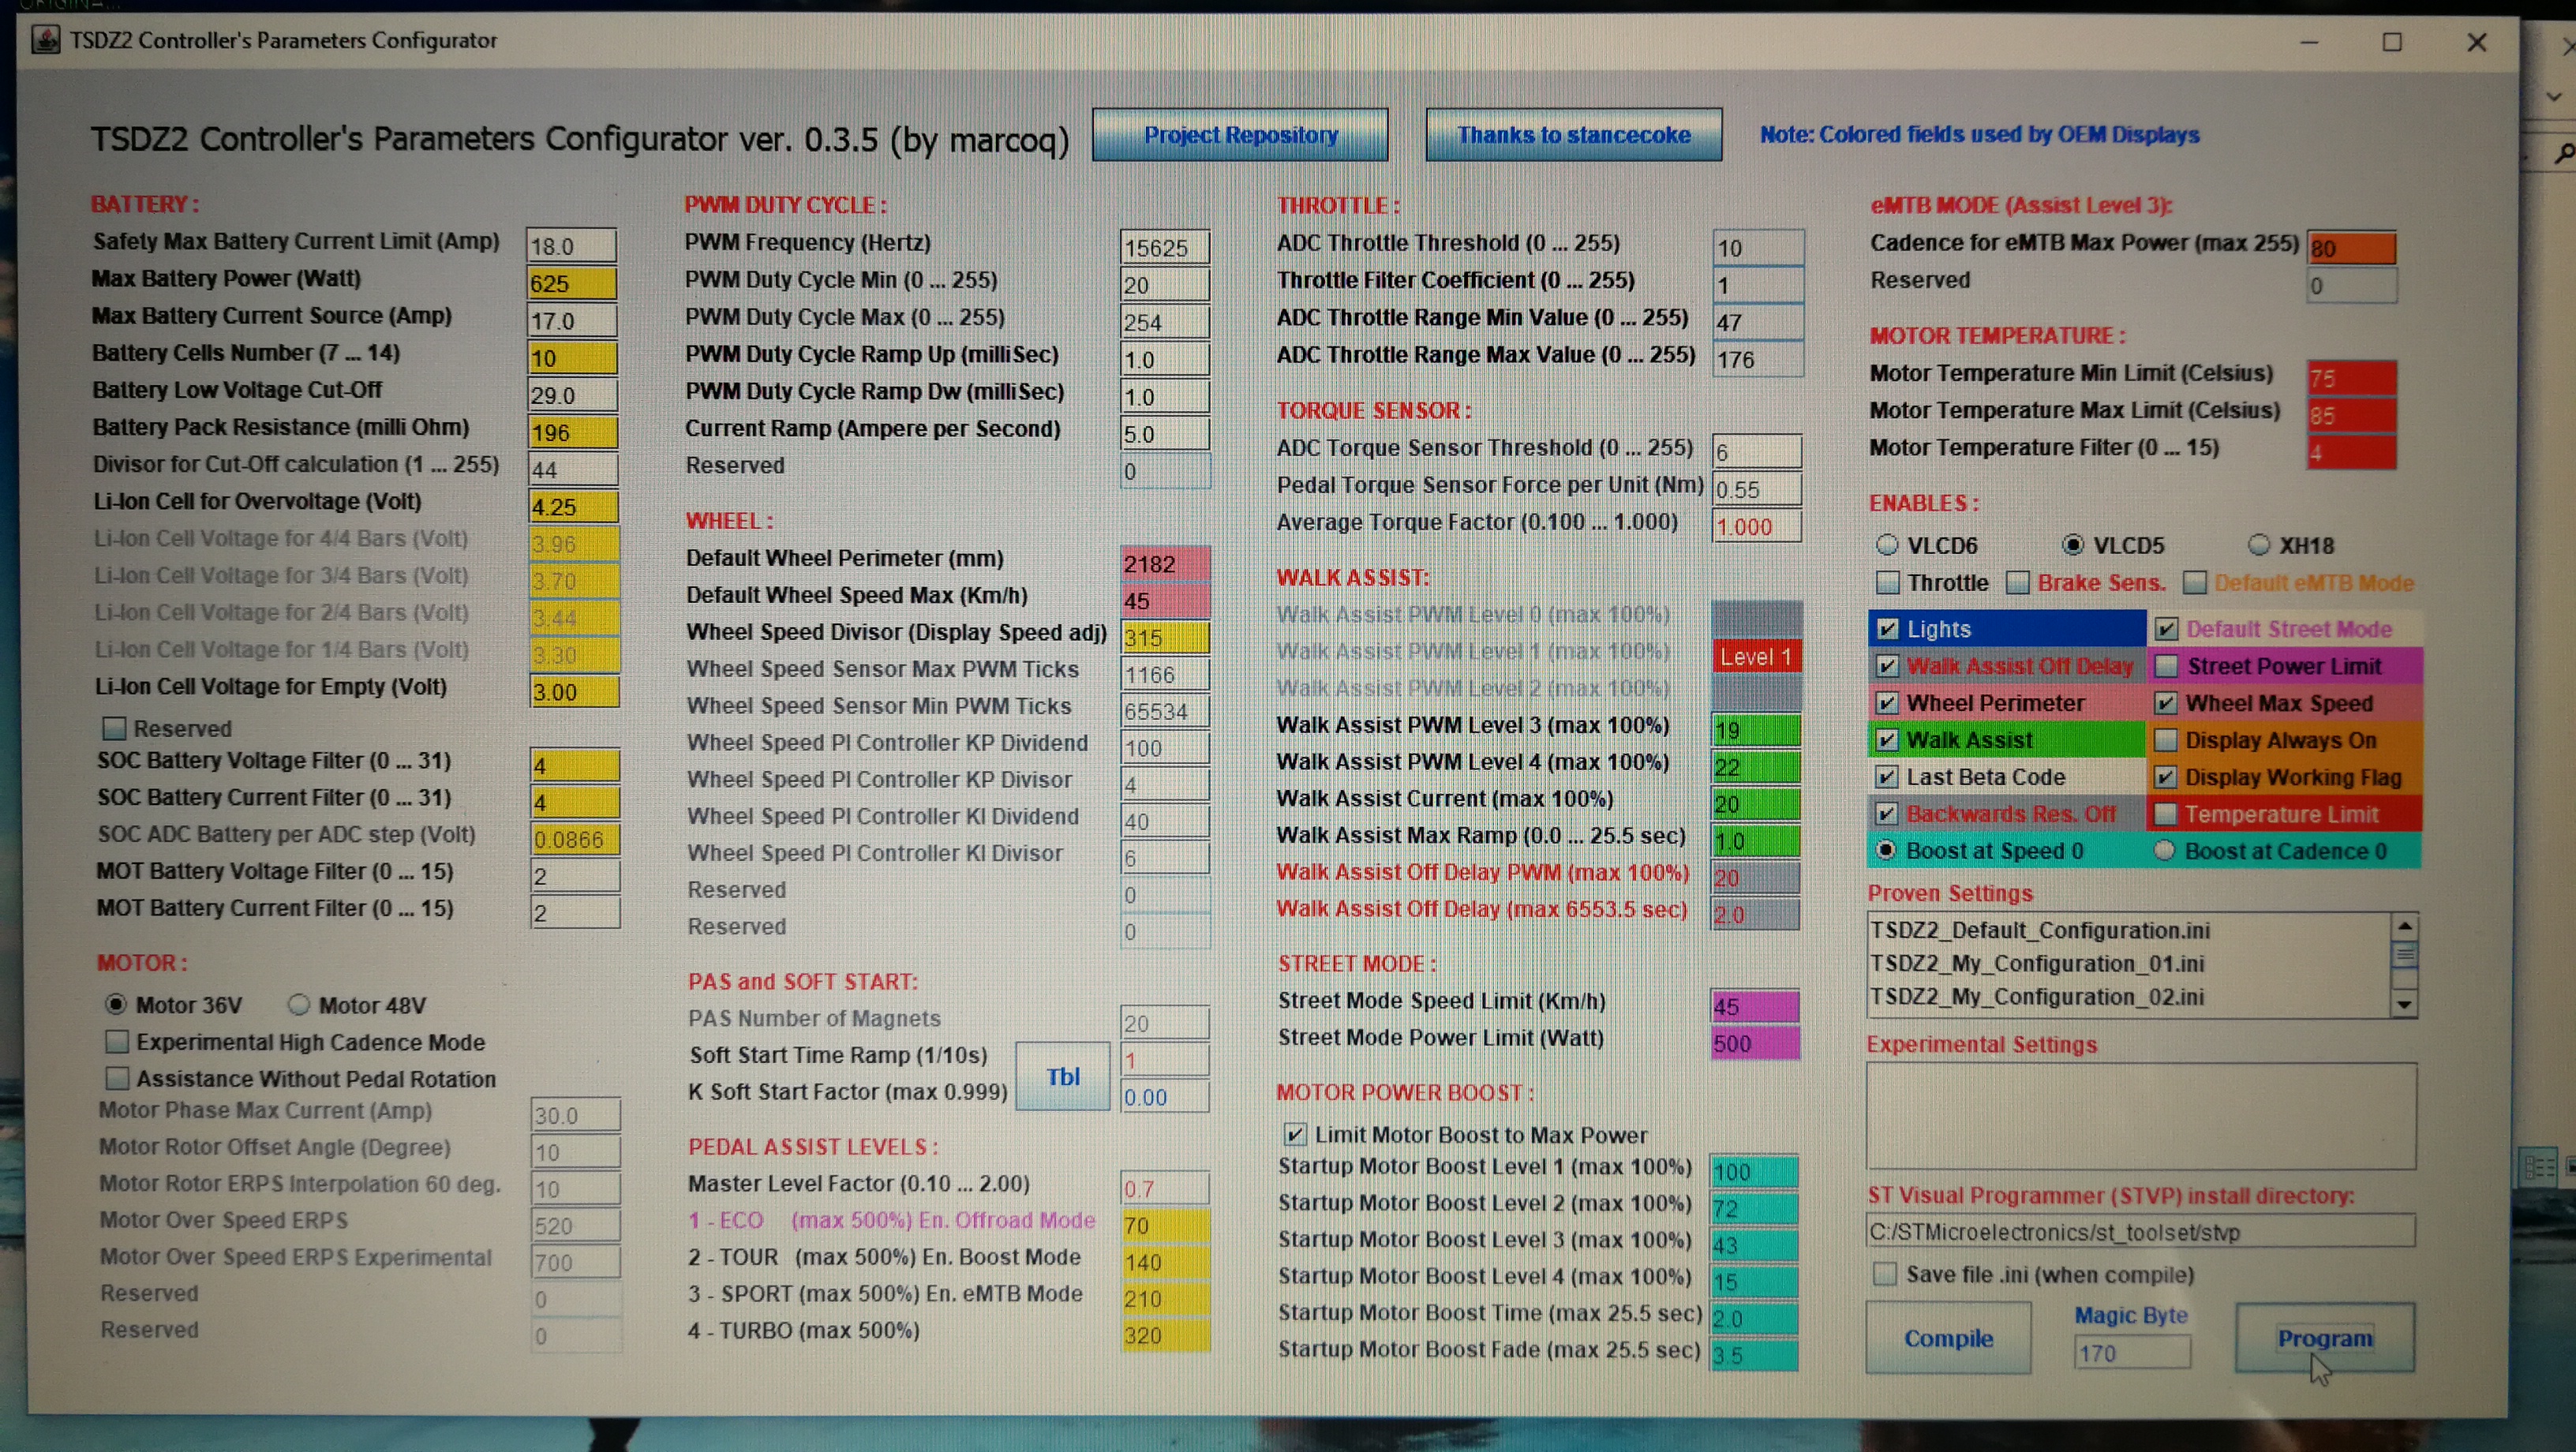Click Default Wheel Speed Max field
2576x1452 pixels.
tap(1166, 601)
